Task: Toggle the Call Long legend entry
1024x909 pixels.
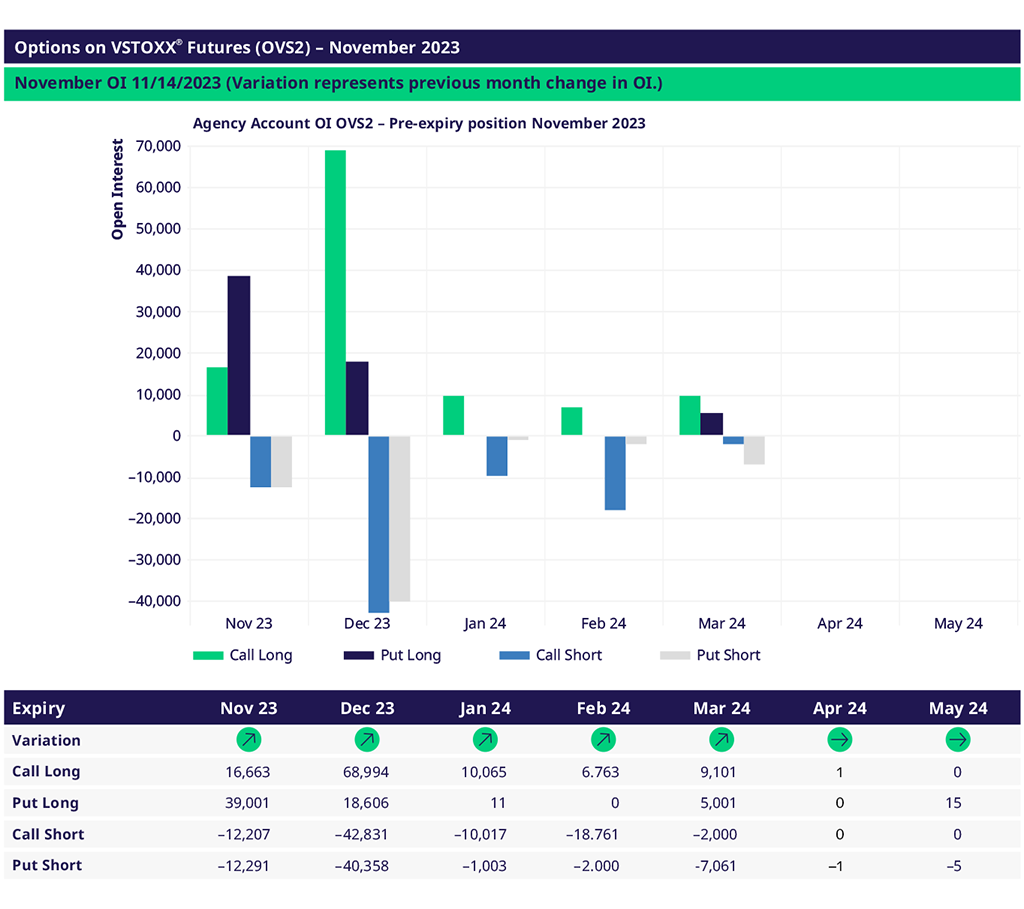Action: pyautogui.click(x=242, y=655)
